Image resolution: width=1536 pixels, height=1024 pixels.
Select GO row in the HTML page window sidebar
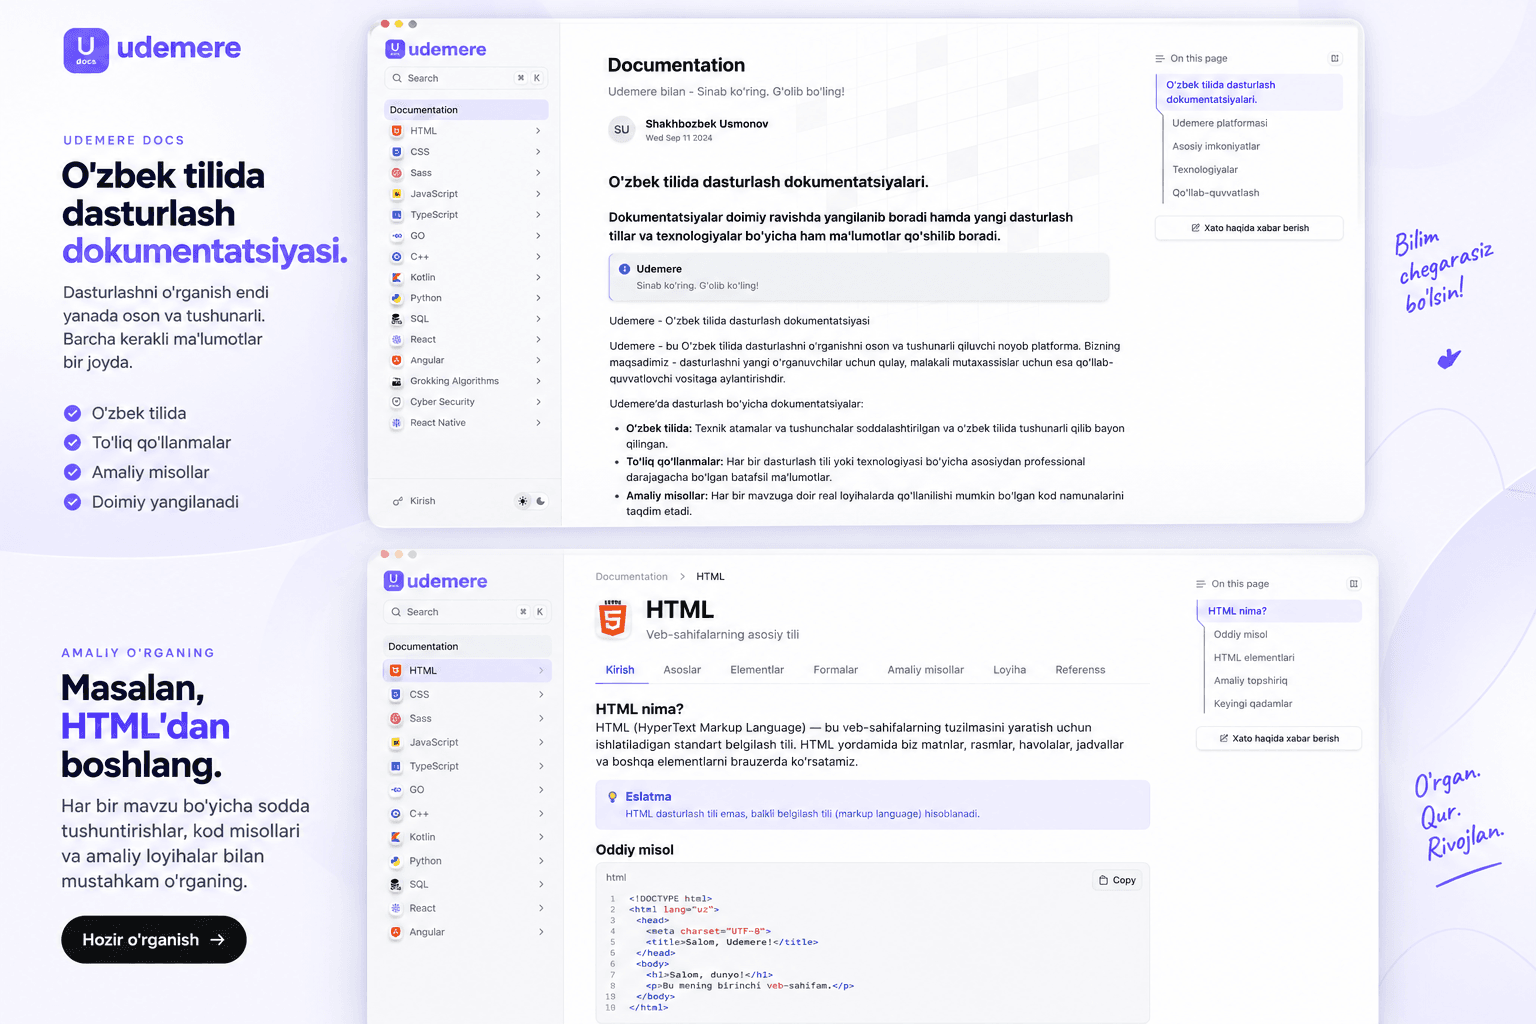[467, 790]
